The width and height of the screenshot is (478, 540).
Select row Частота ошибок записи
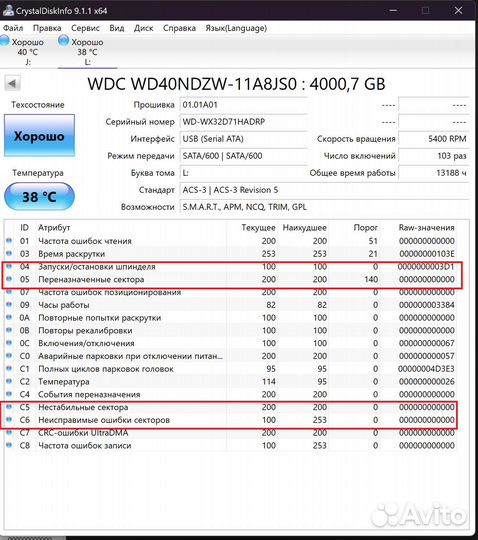point(231,445)
